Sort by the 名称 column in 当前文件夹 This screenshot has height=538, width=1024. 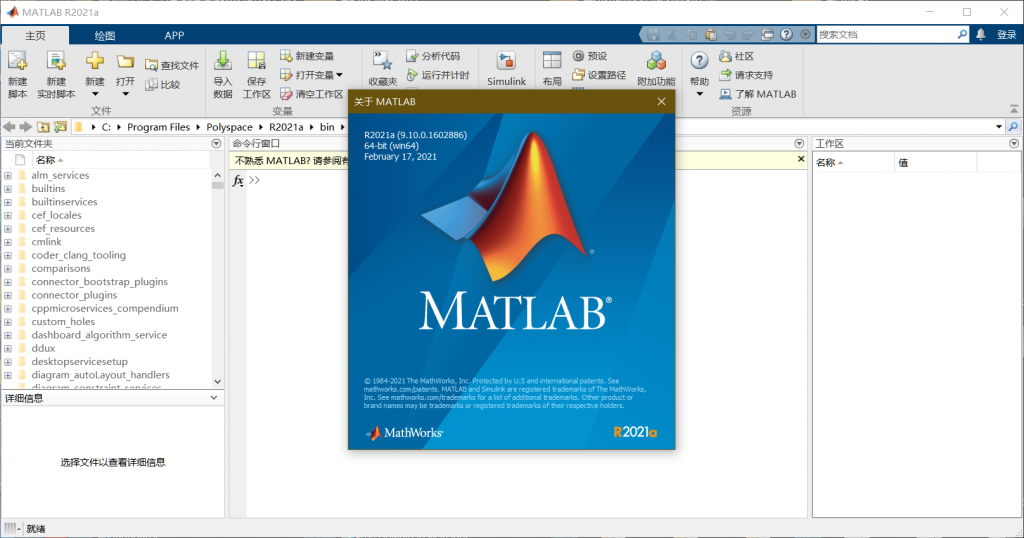tap(121, 160)
